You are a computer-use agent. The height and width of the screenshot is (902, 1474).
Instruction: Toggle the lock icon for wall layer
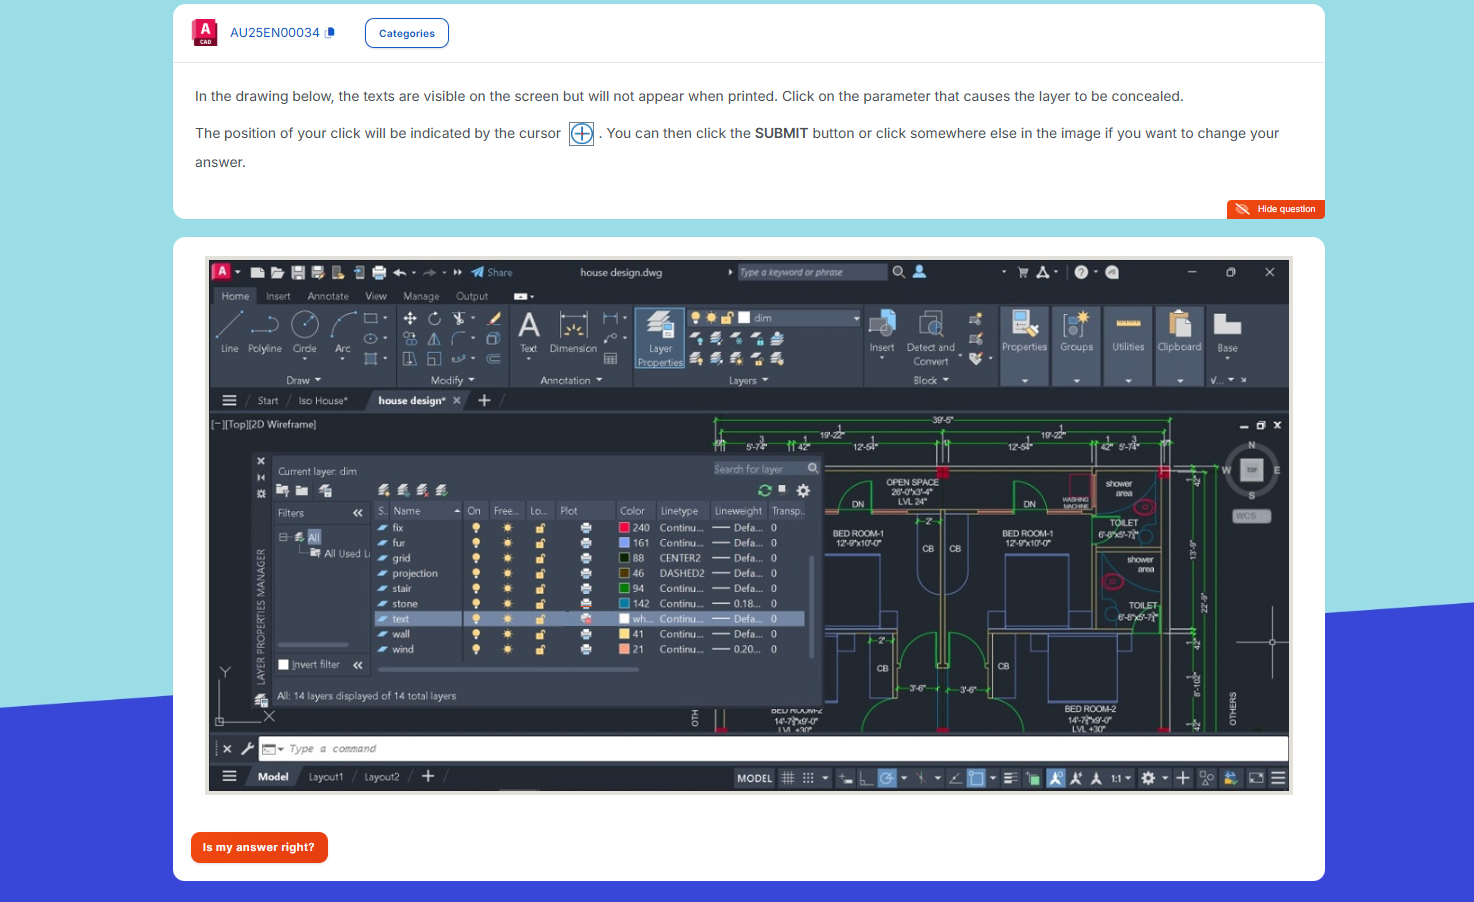point(540,634)
